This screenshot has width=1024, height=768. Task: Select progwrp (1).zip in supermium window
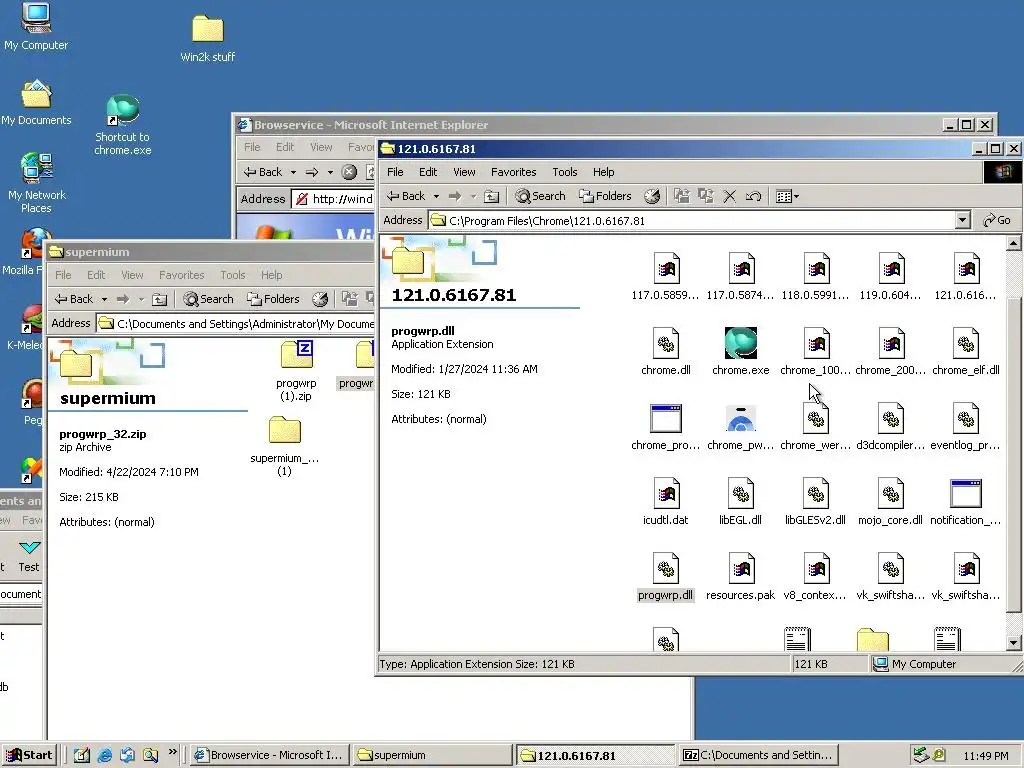point(296,370)
